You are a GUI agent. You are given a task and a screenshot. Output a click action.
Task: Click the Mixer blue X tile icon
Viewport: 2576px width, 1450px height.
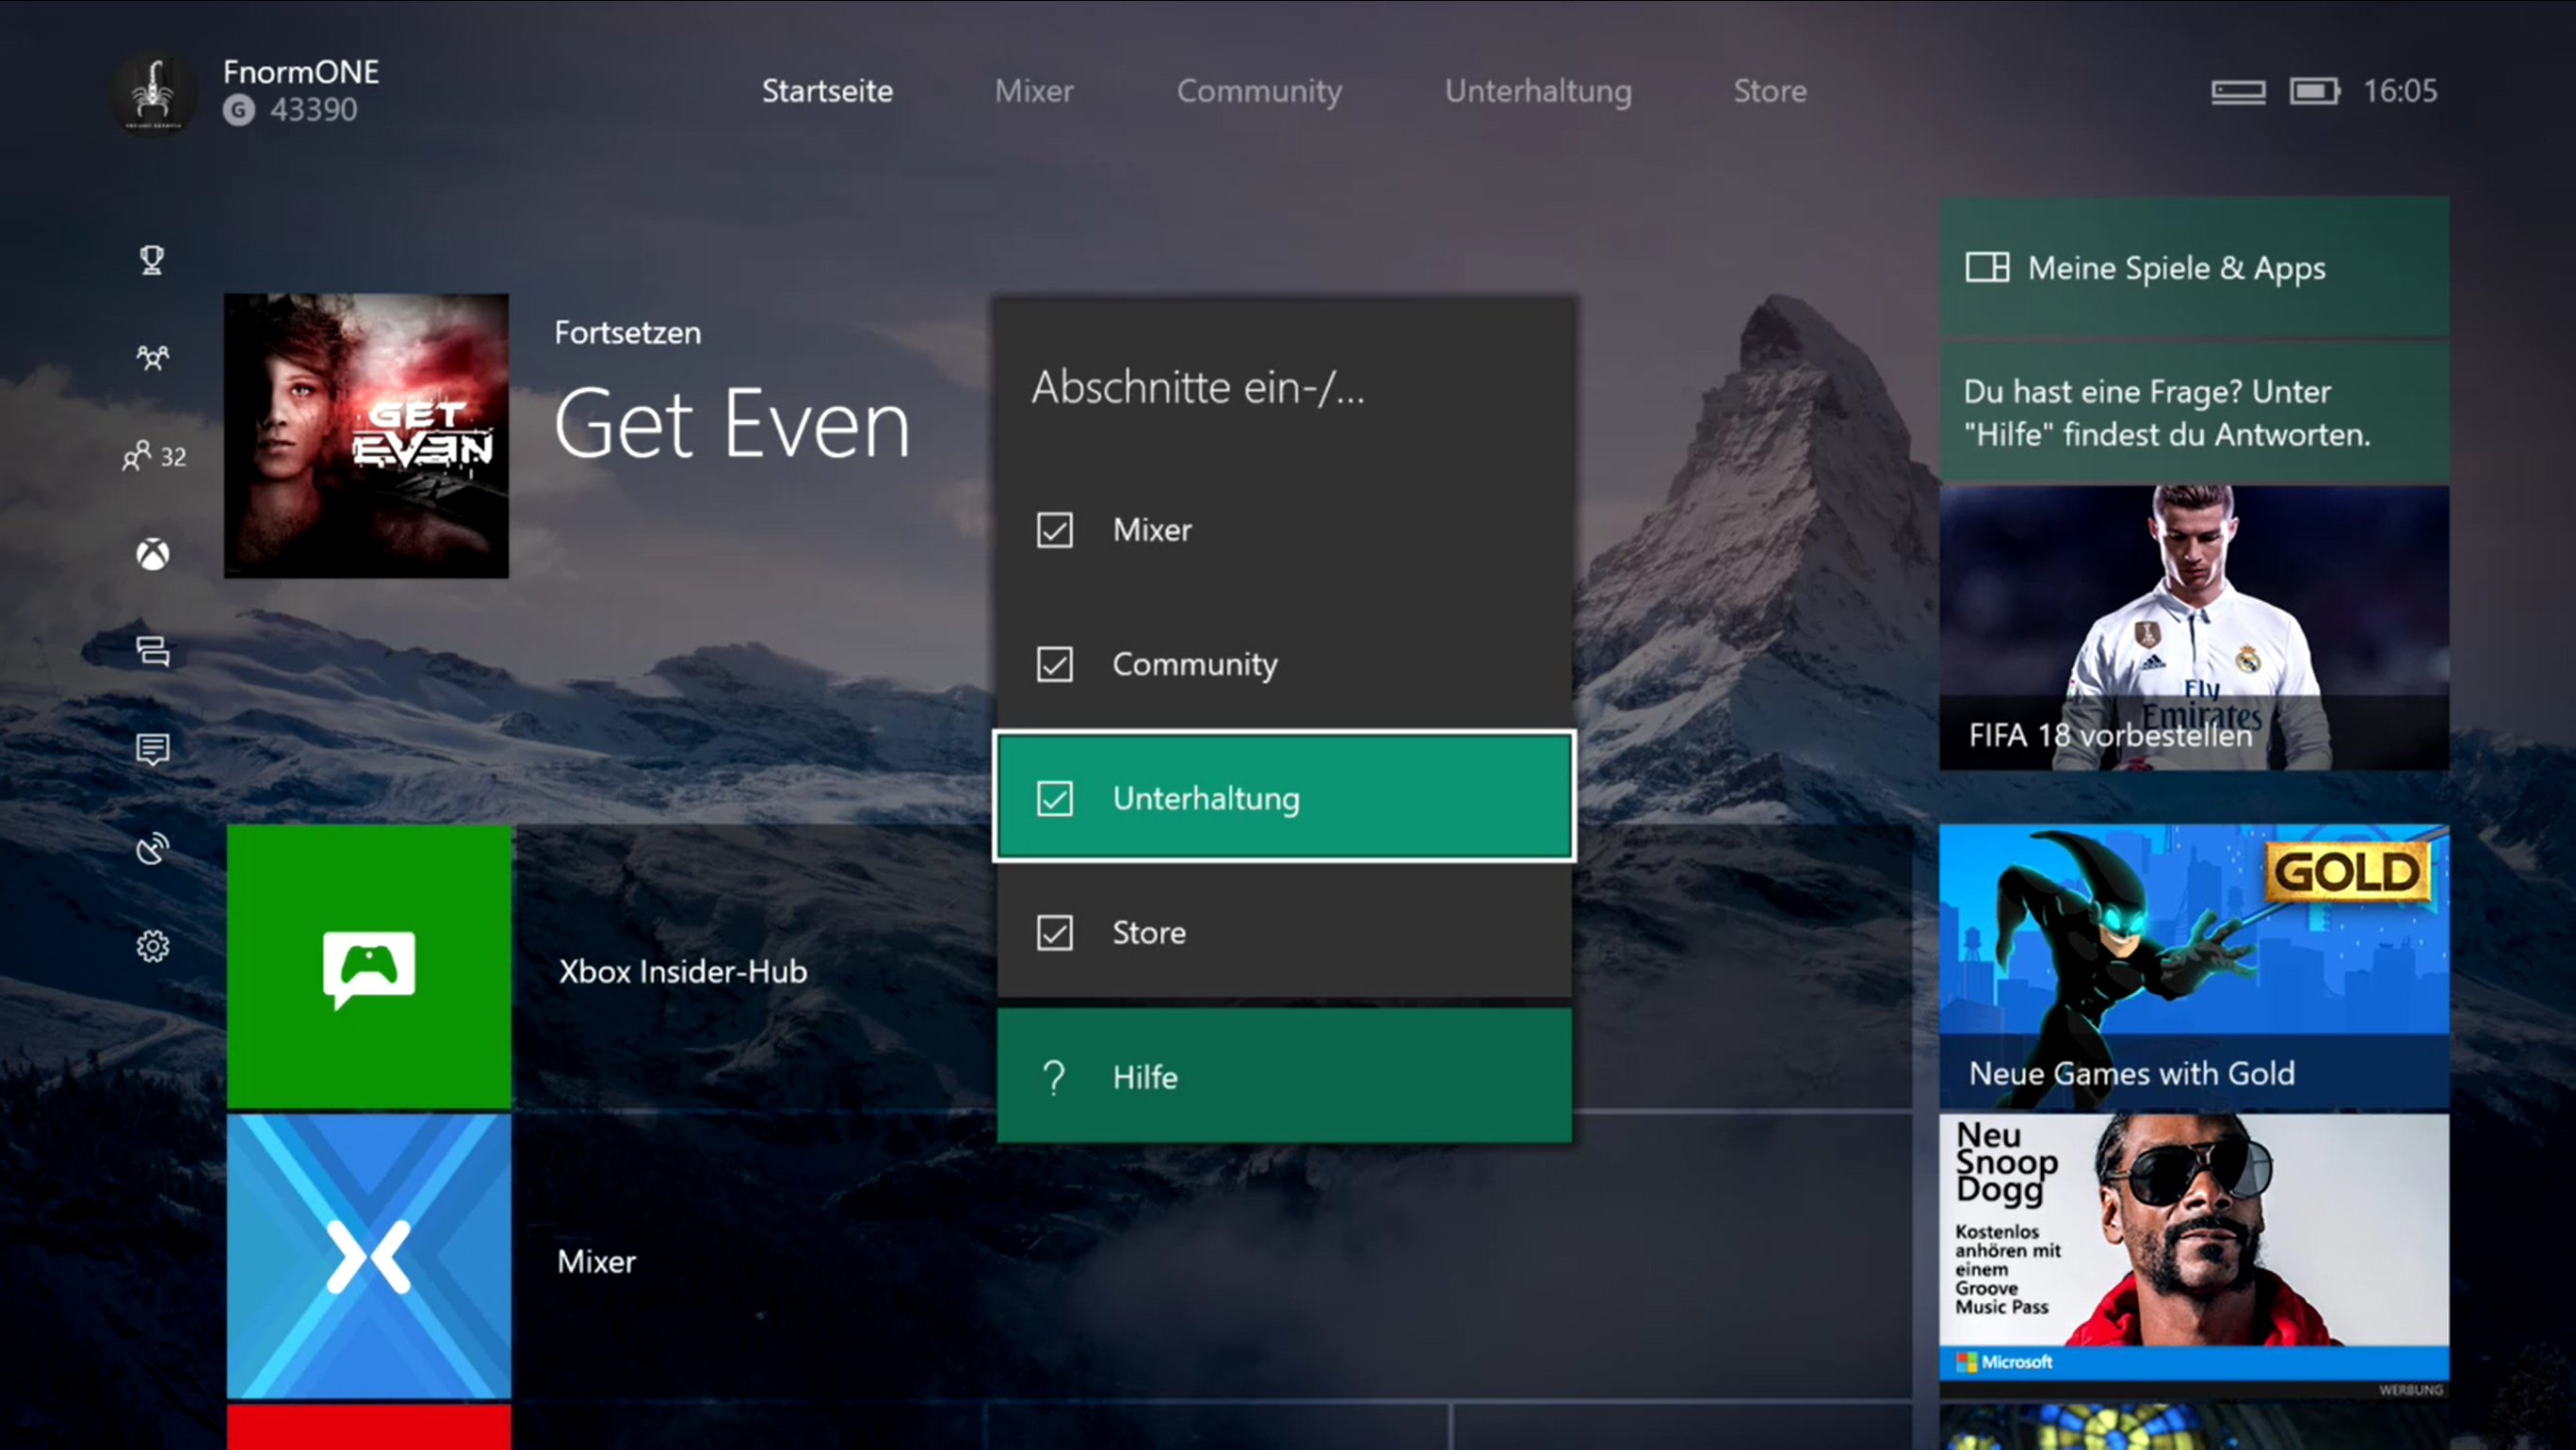(x=368, y=1257)
